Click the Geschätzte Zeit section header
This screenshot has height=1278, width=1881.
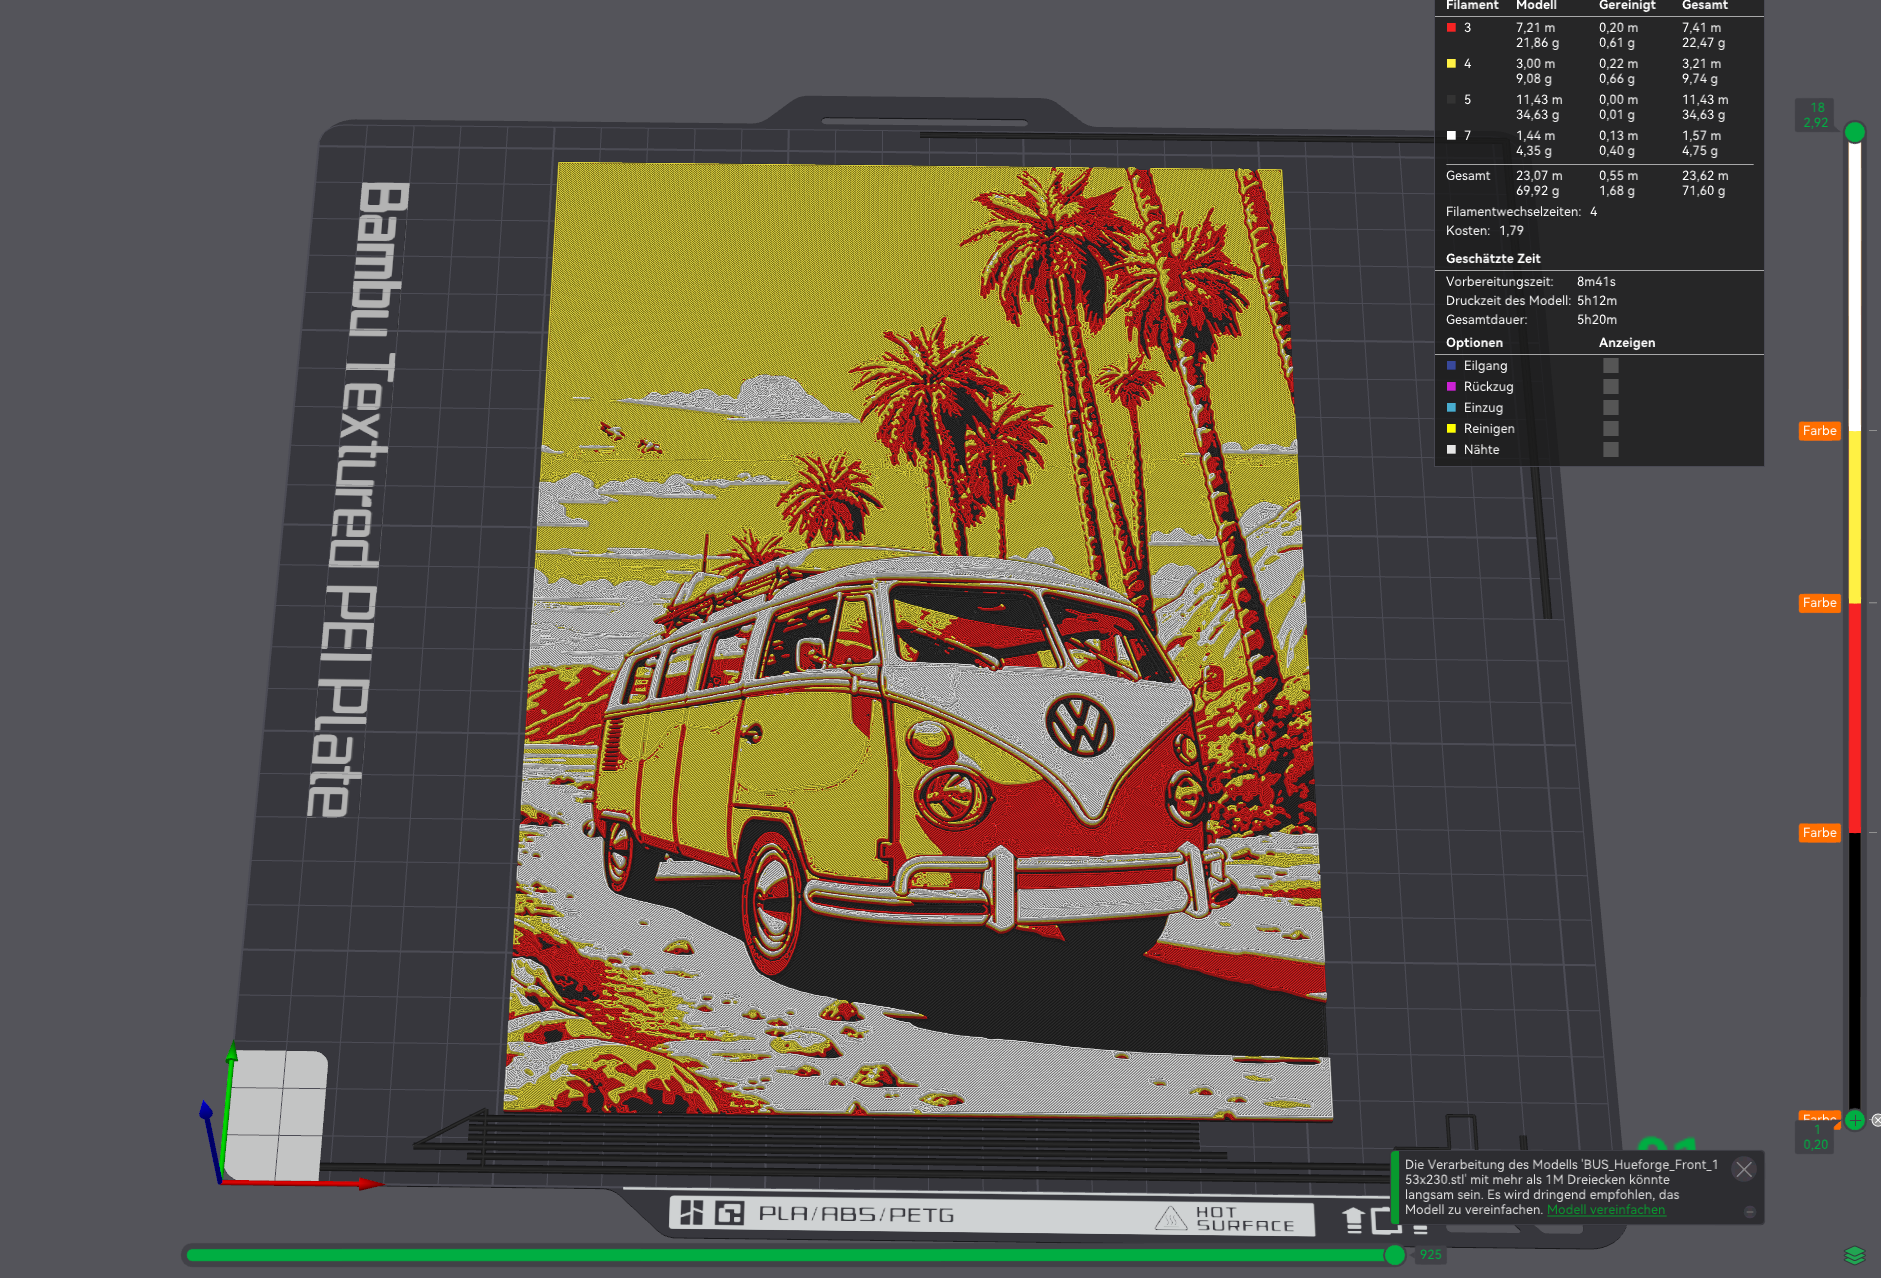[x=1493, y=259]
